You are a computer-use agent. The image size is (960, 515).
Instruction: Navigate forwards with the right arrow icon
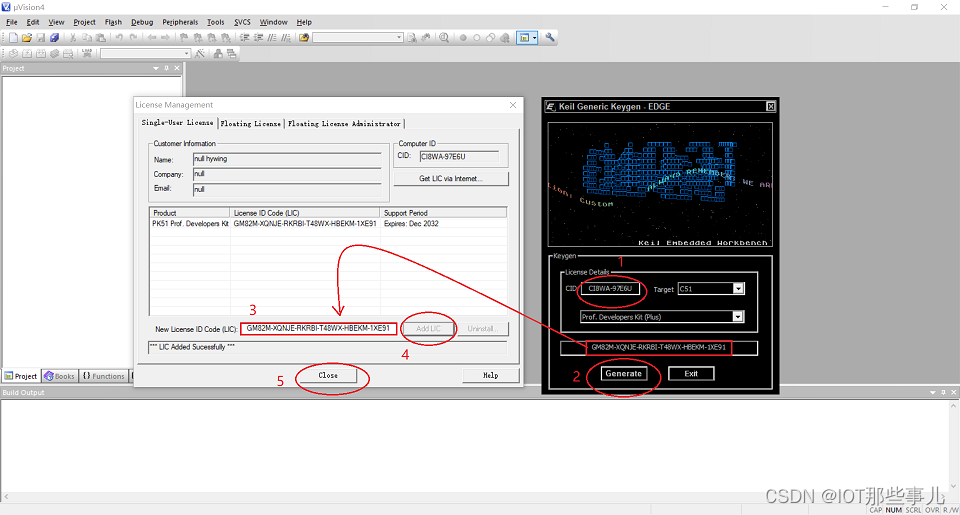pos(165,37)
